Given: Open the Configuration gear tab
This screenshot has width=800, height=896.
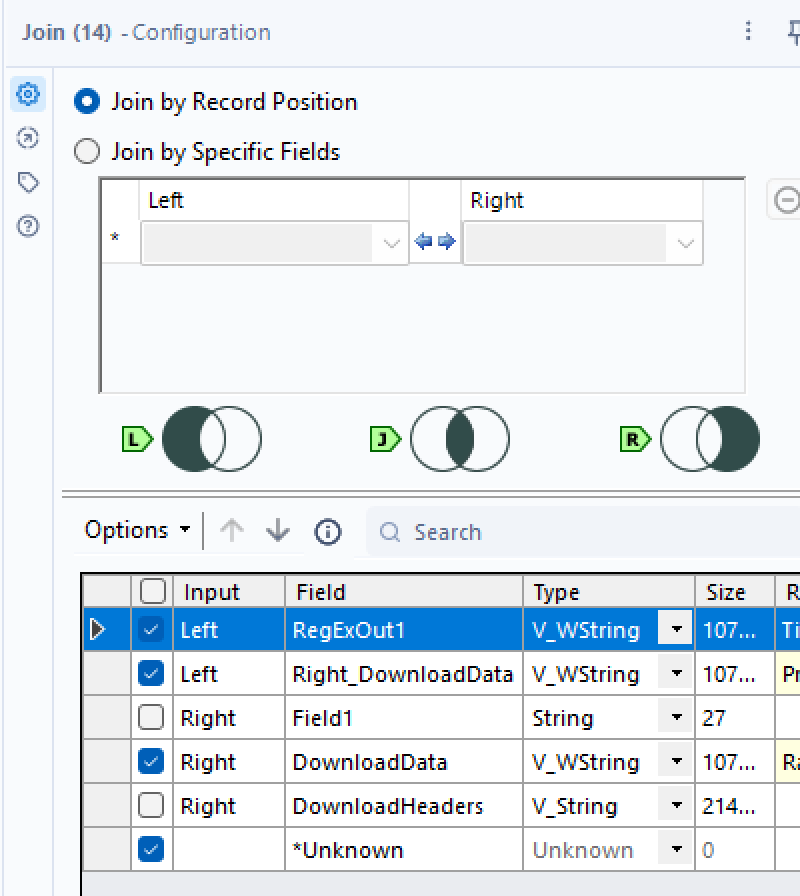Looking at the screenshot, I should point(27,94).
